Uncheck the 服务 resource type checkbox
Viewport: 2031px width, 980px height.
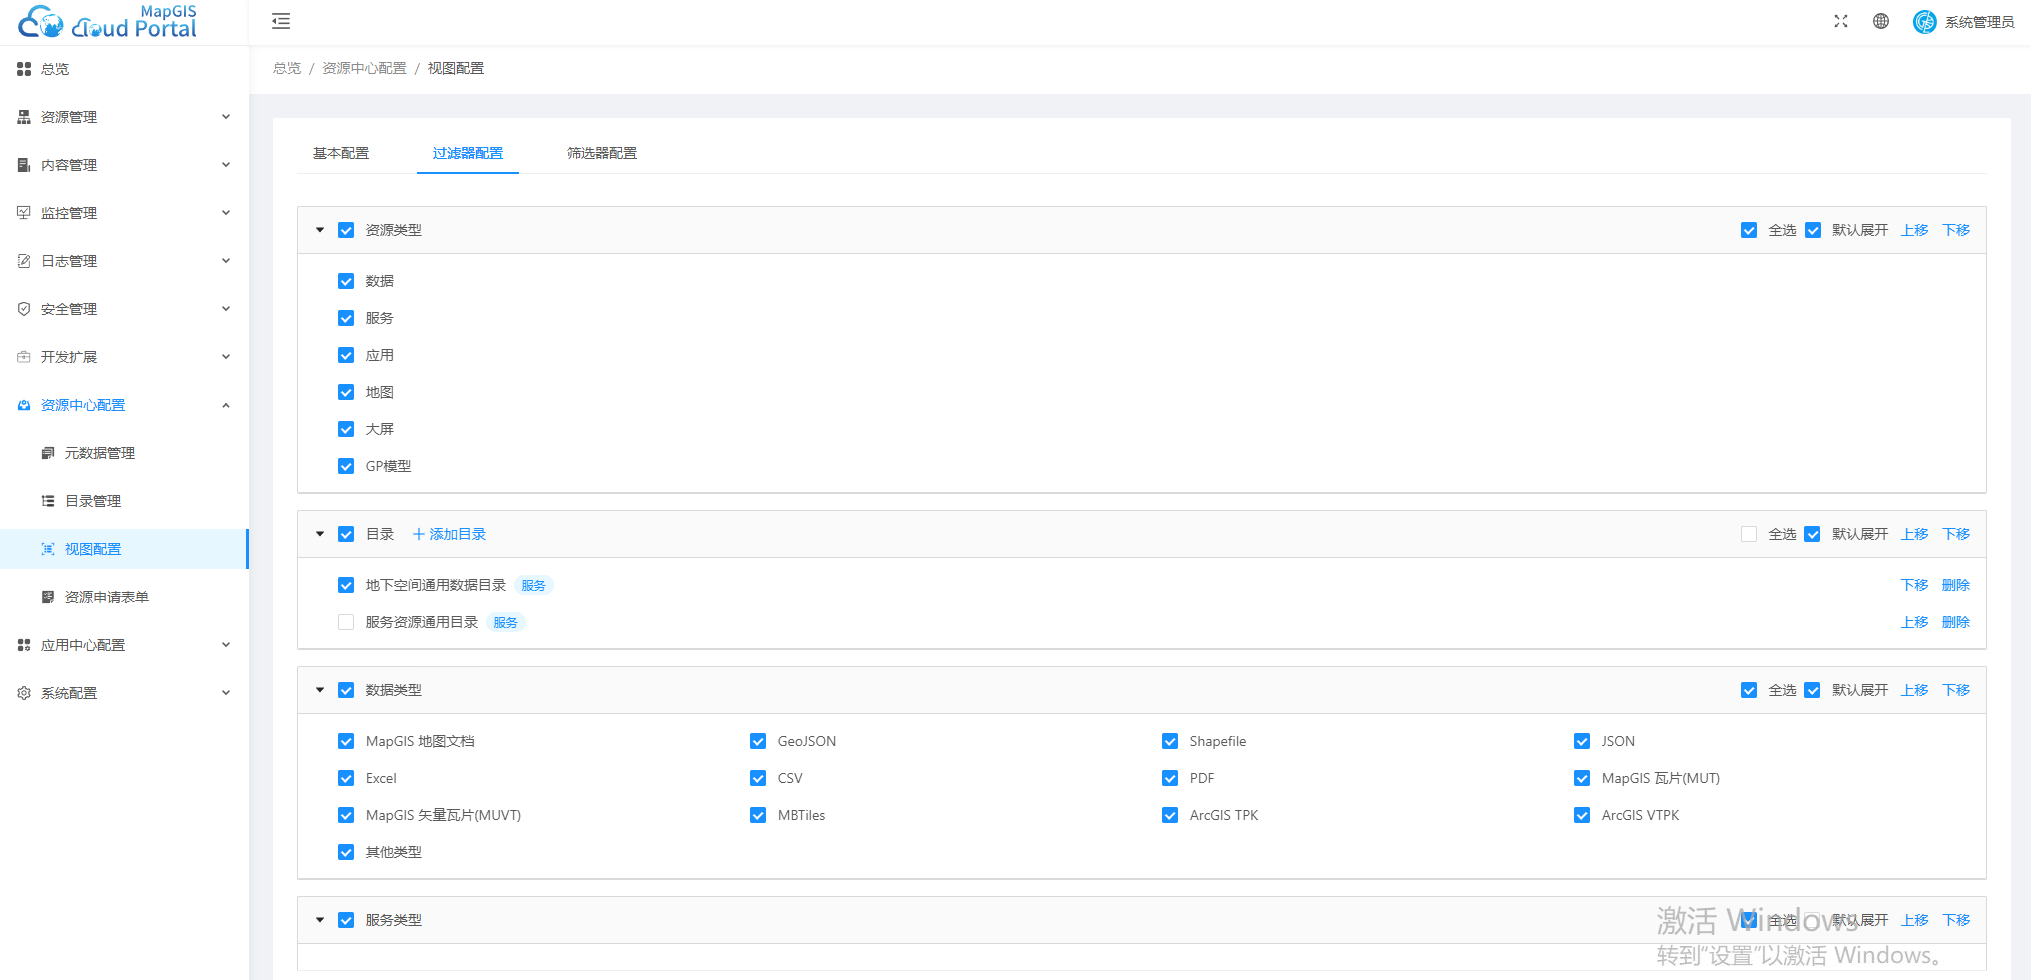tap(346, 318)
